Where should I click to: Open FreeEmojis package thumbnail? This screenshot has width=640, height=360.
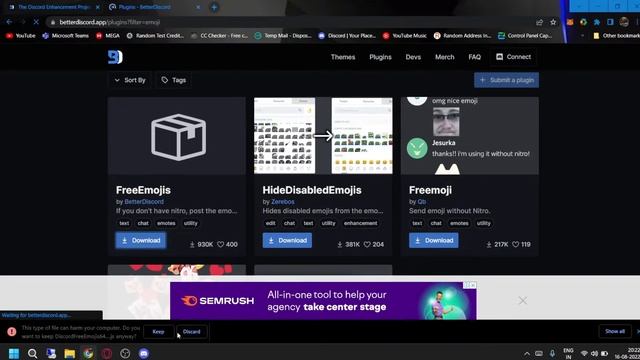click(x=177, y=136)
